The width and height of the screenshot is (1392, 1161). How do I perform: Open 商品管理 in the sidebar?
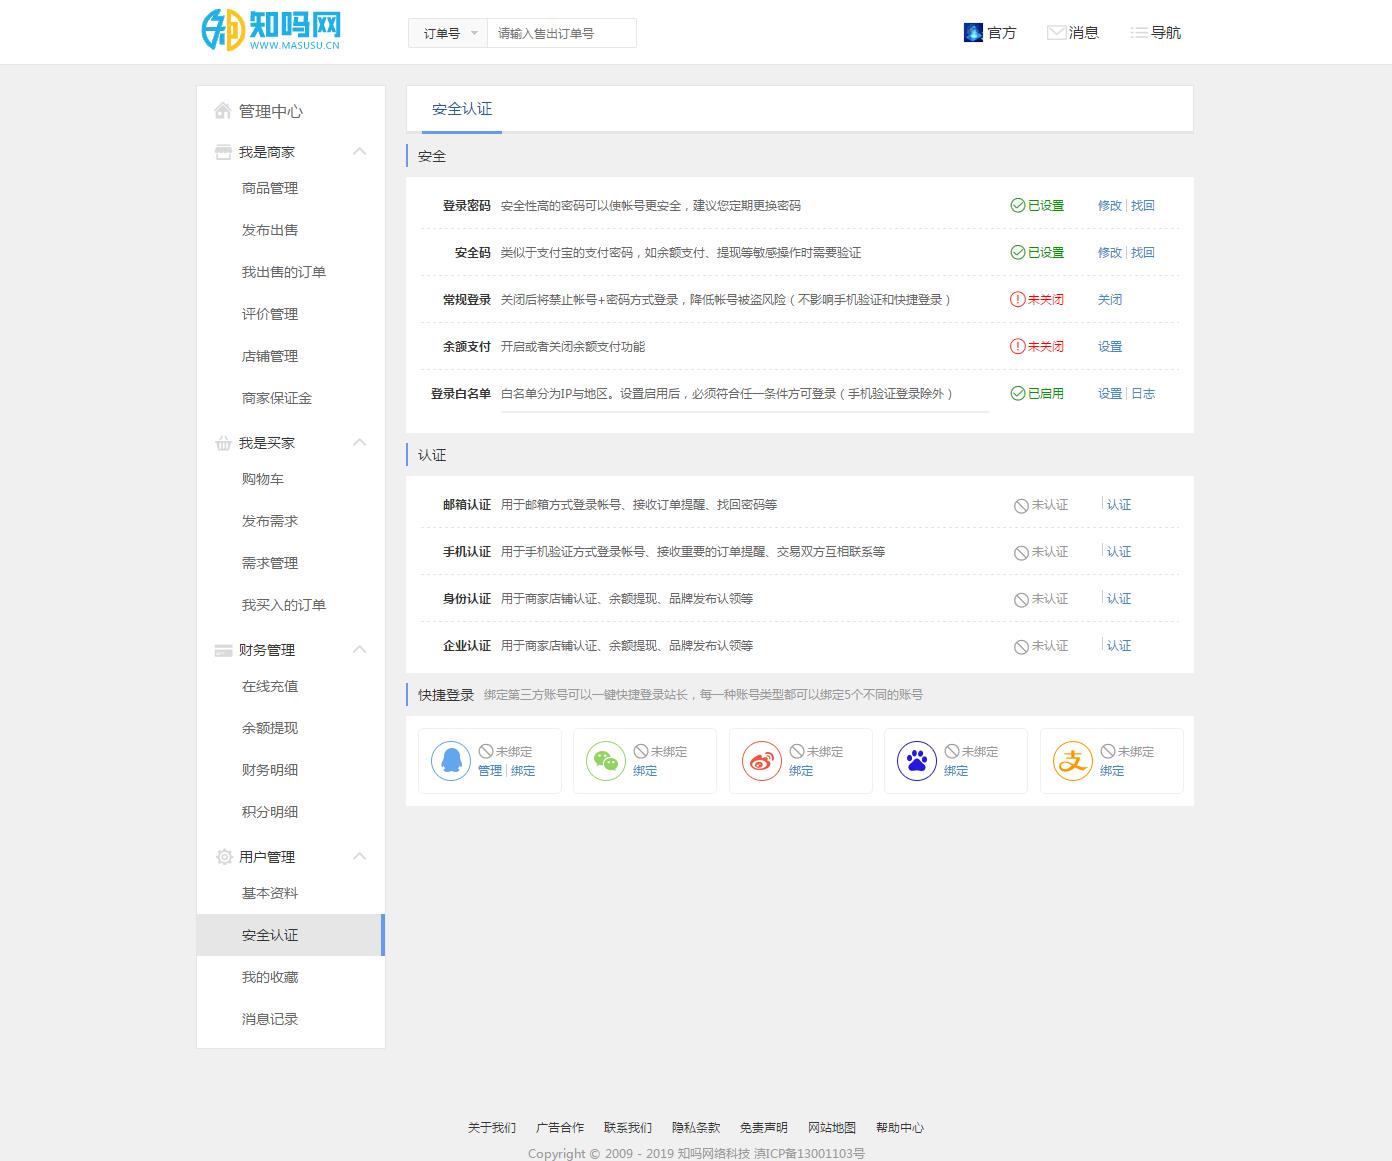click(270, 188)
